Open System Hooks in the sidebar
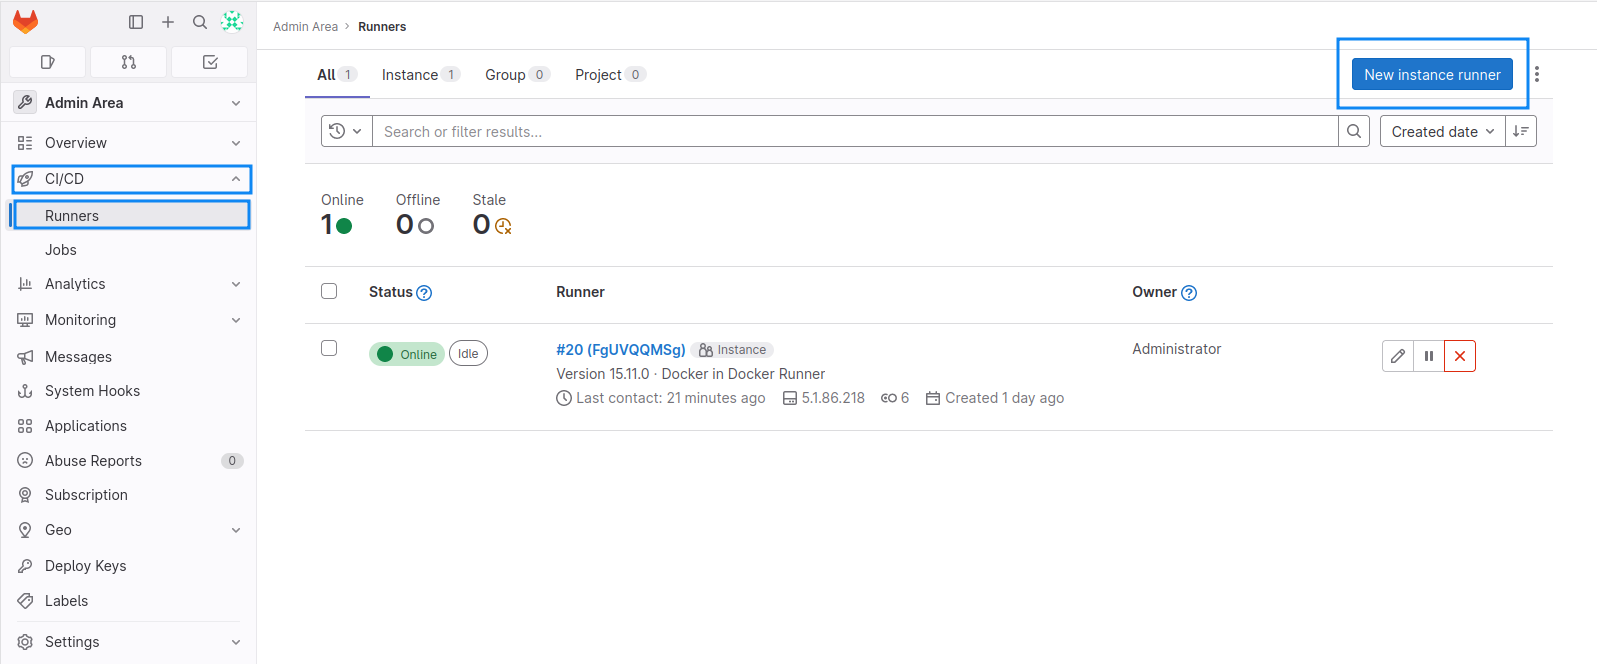Viewport: 1597px width, 664px height. (x=129, y=391)
